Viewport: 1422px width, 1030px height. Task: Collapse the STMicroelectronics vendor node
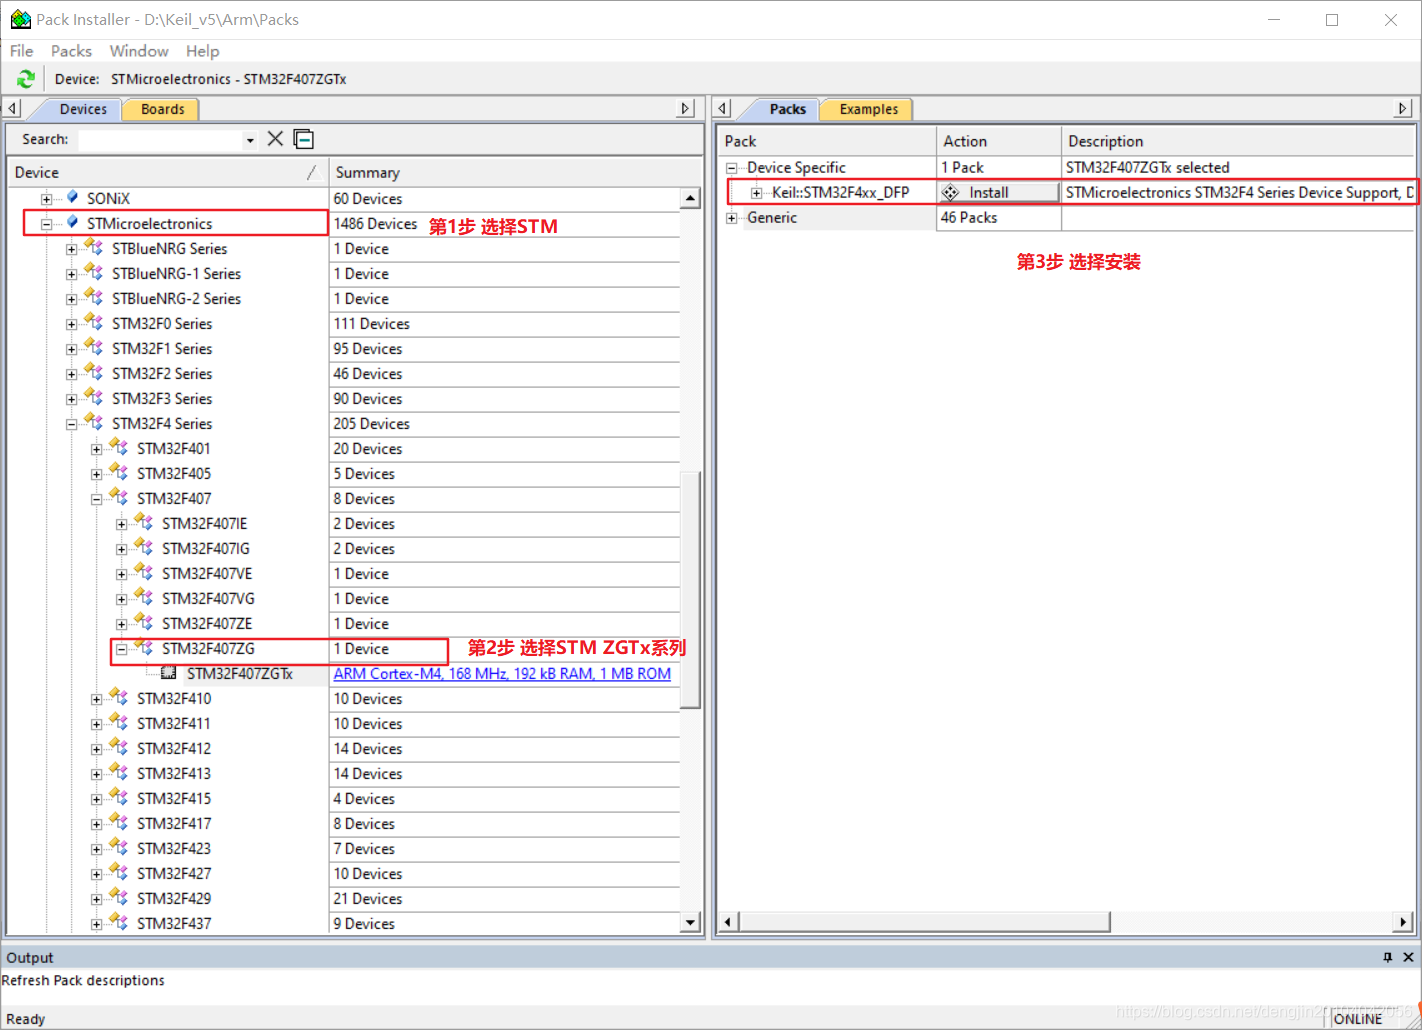coord(46,224)
